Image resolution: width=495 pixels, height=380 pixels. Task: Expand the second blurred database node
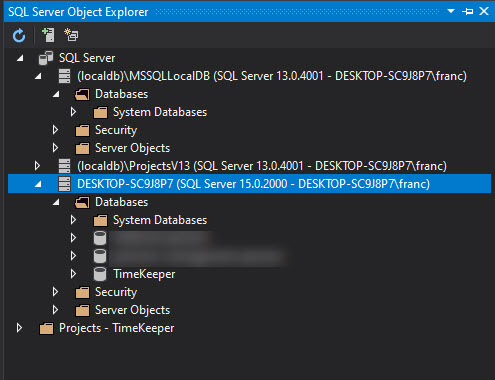click(74, 256)
